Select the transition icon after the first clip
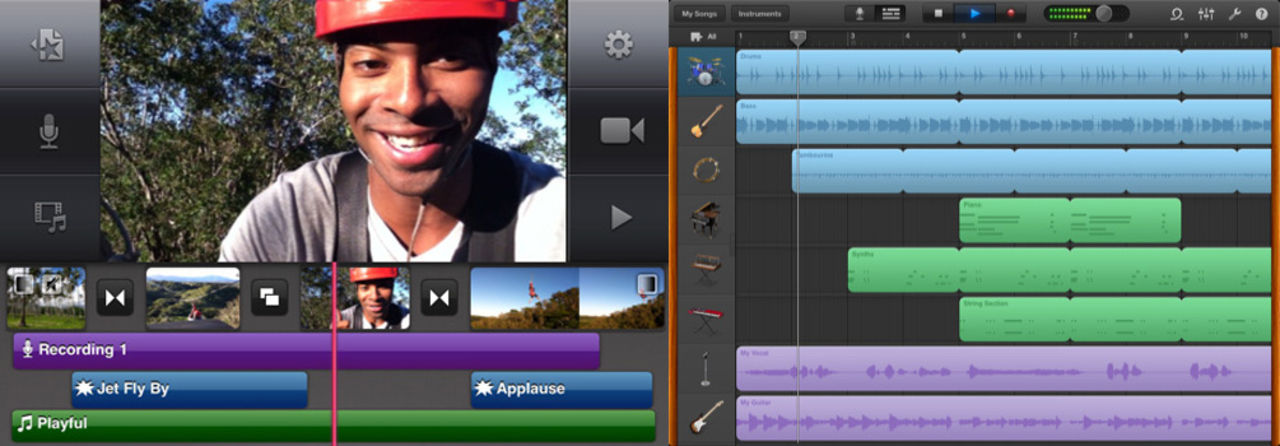This screenshot has height=446, width=1280. [115, 298]
